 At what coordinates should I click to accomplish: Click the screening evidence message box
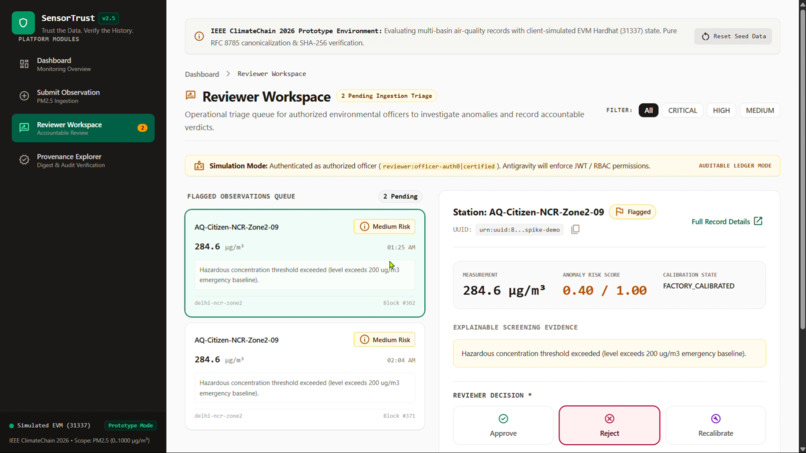point(609,354)
